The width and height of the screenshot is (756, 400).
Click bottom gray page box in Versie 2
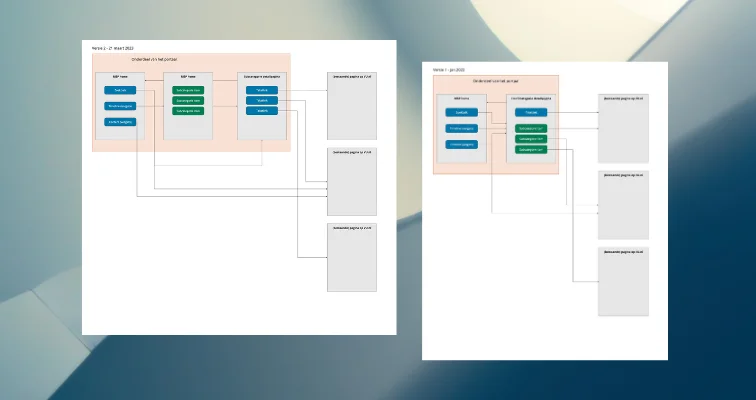click(x=352, y=257)
